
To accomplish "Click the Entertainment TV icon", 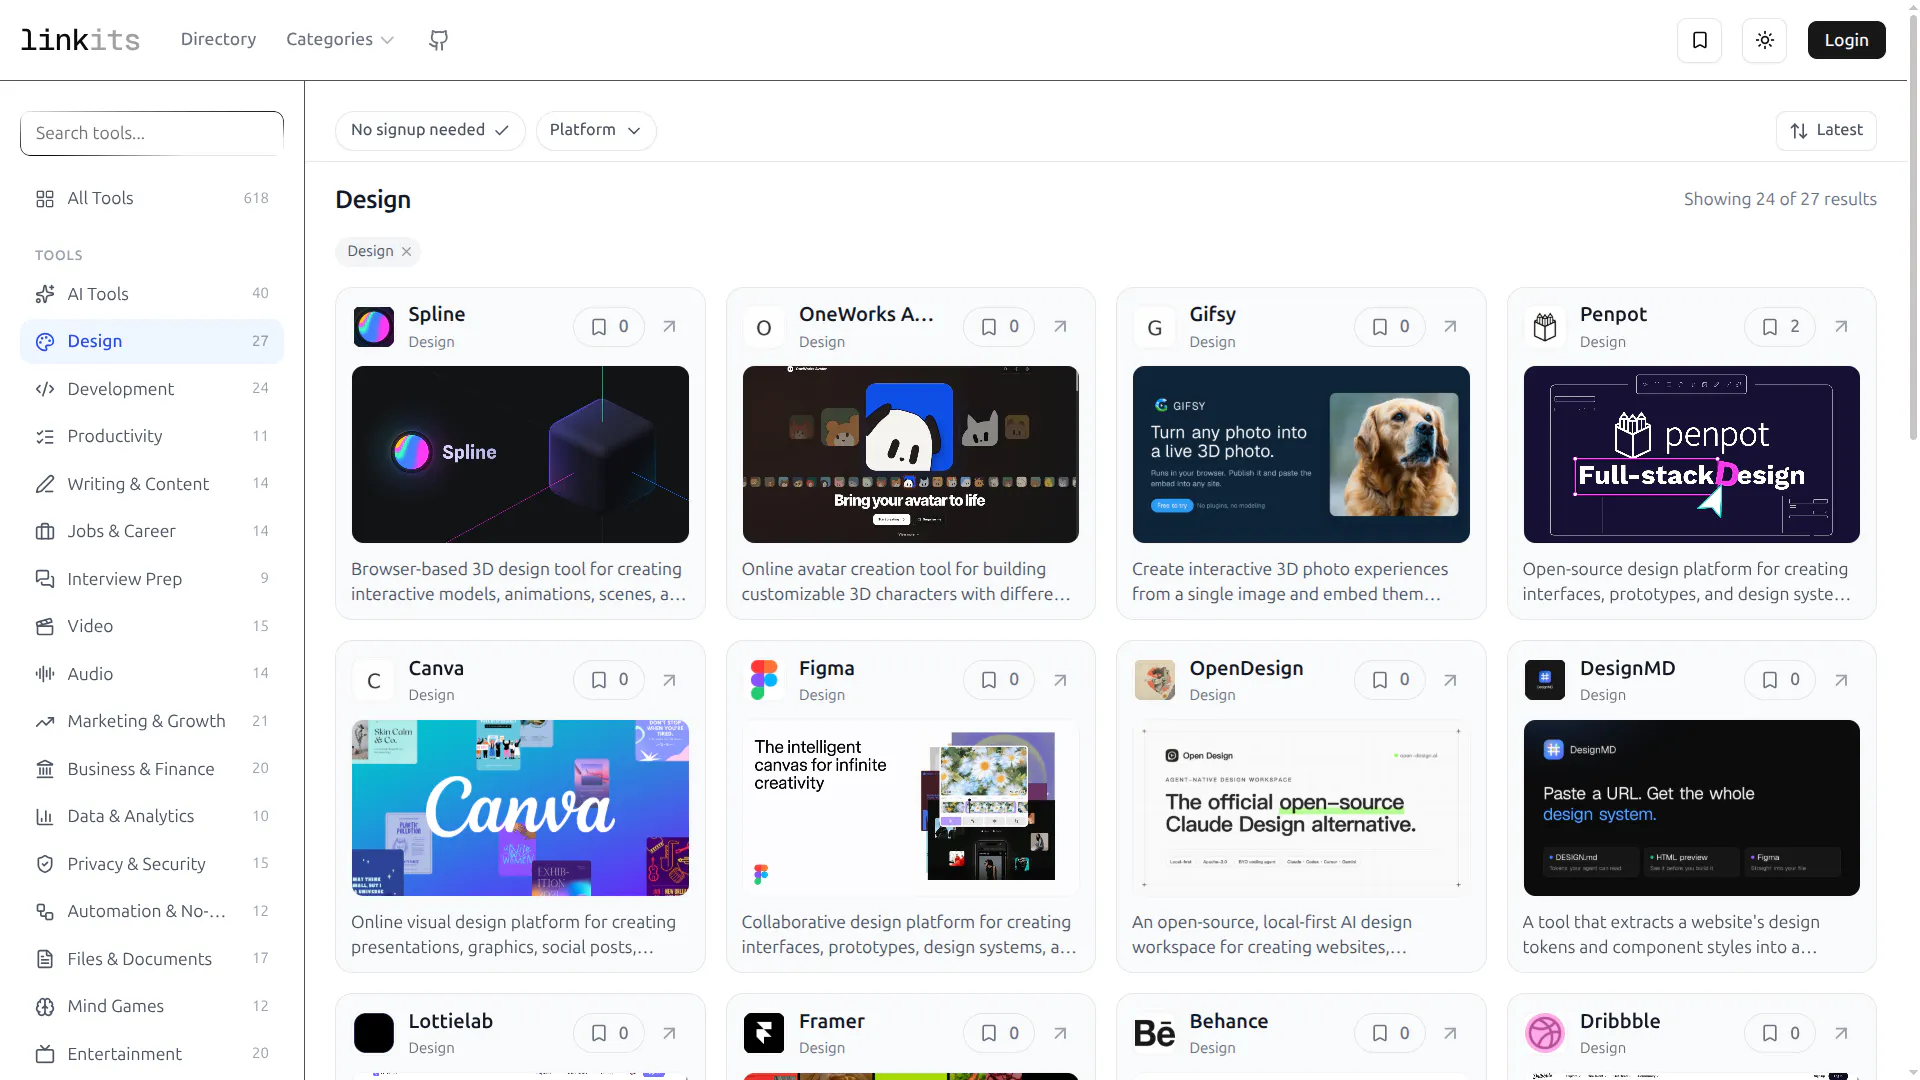I will pos(45,1054).
